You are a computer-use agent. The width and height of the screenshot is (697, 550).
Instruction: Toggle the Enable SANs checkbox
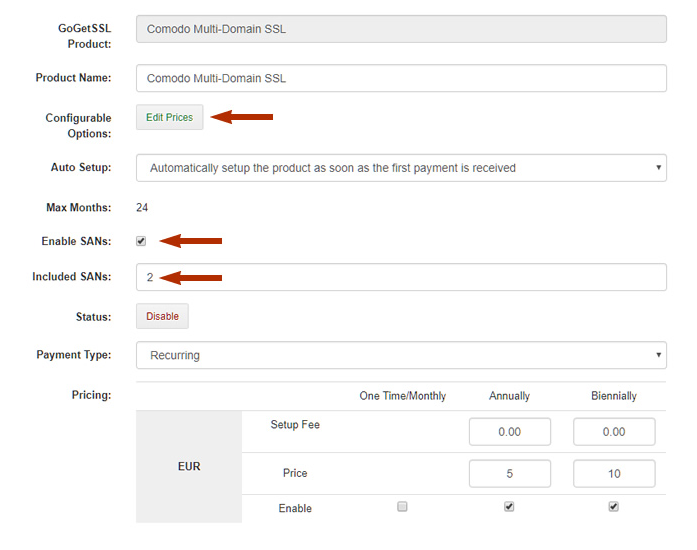[141, 241]
